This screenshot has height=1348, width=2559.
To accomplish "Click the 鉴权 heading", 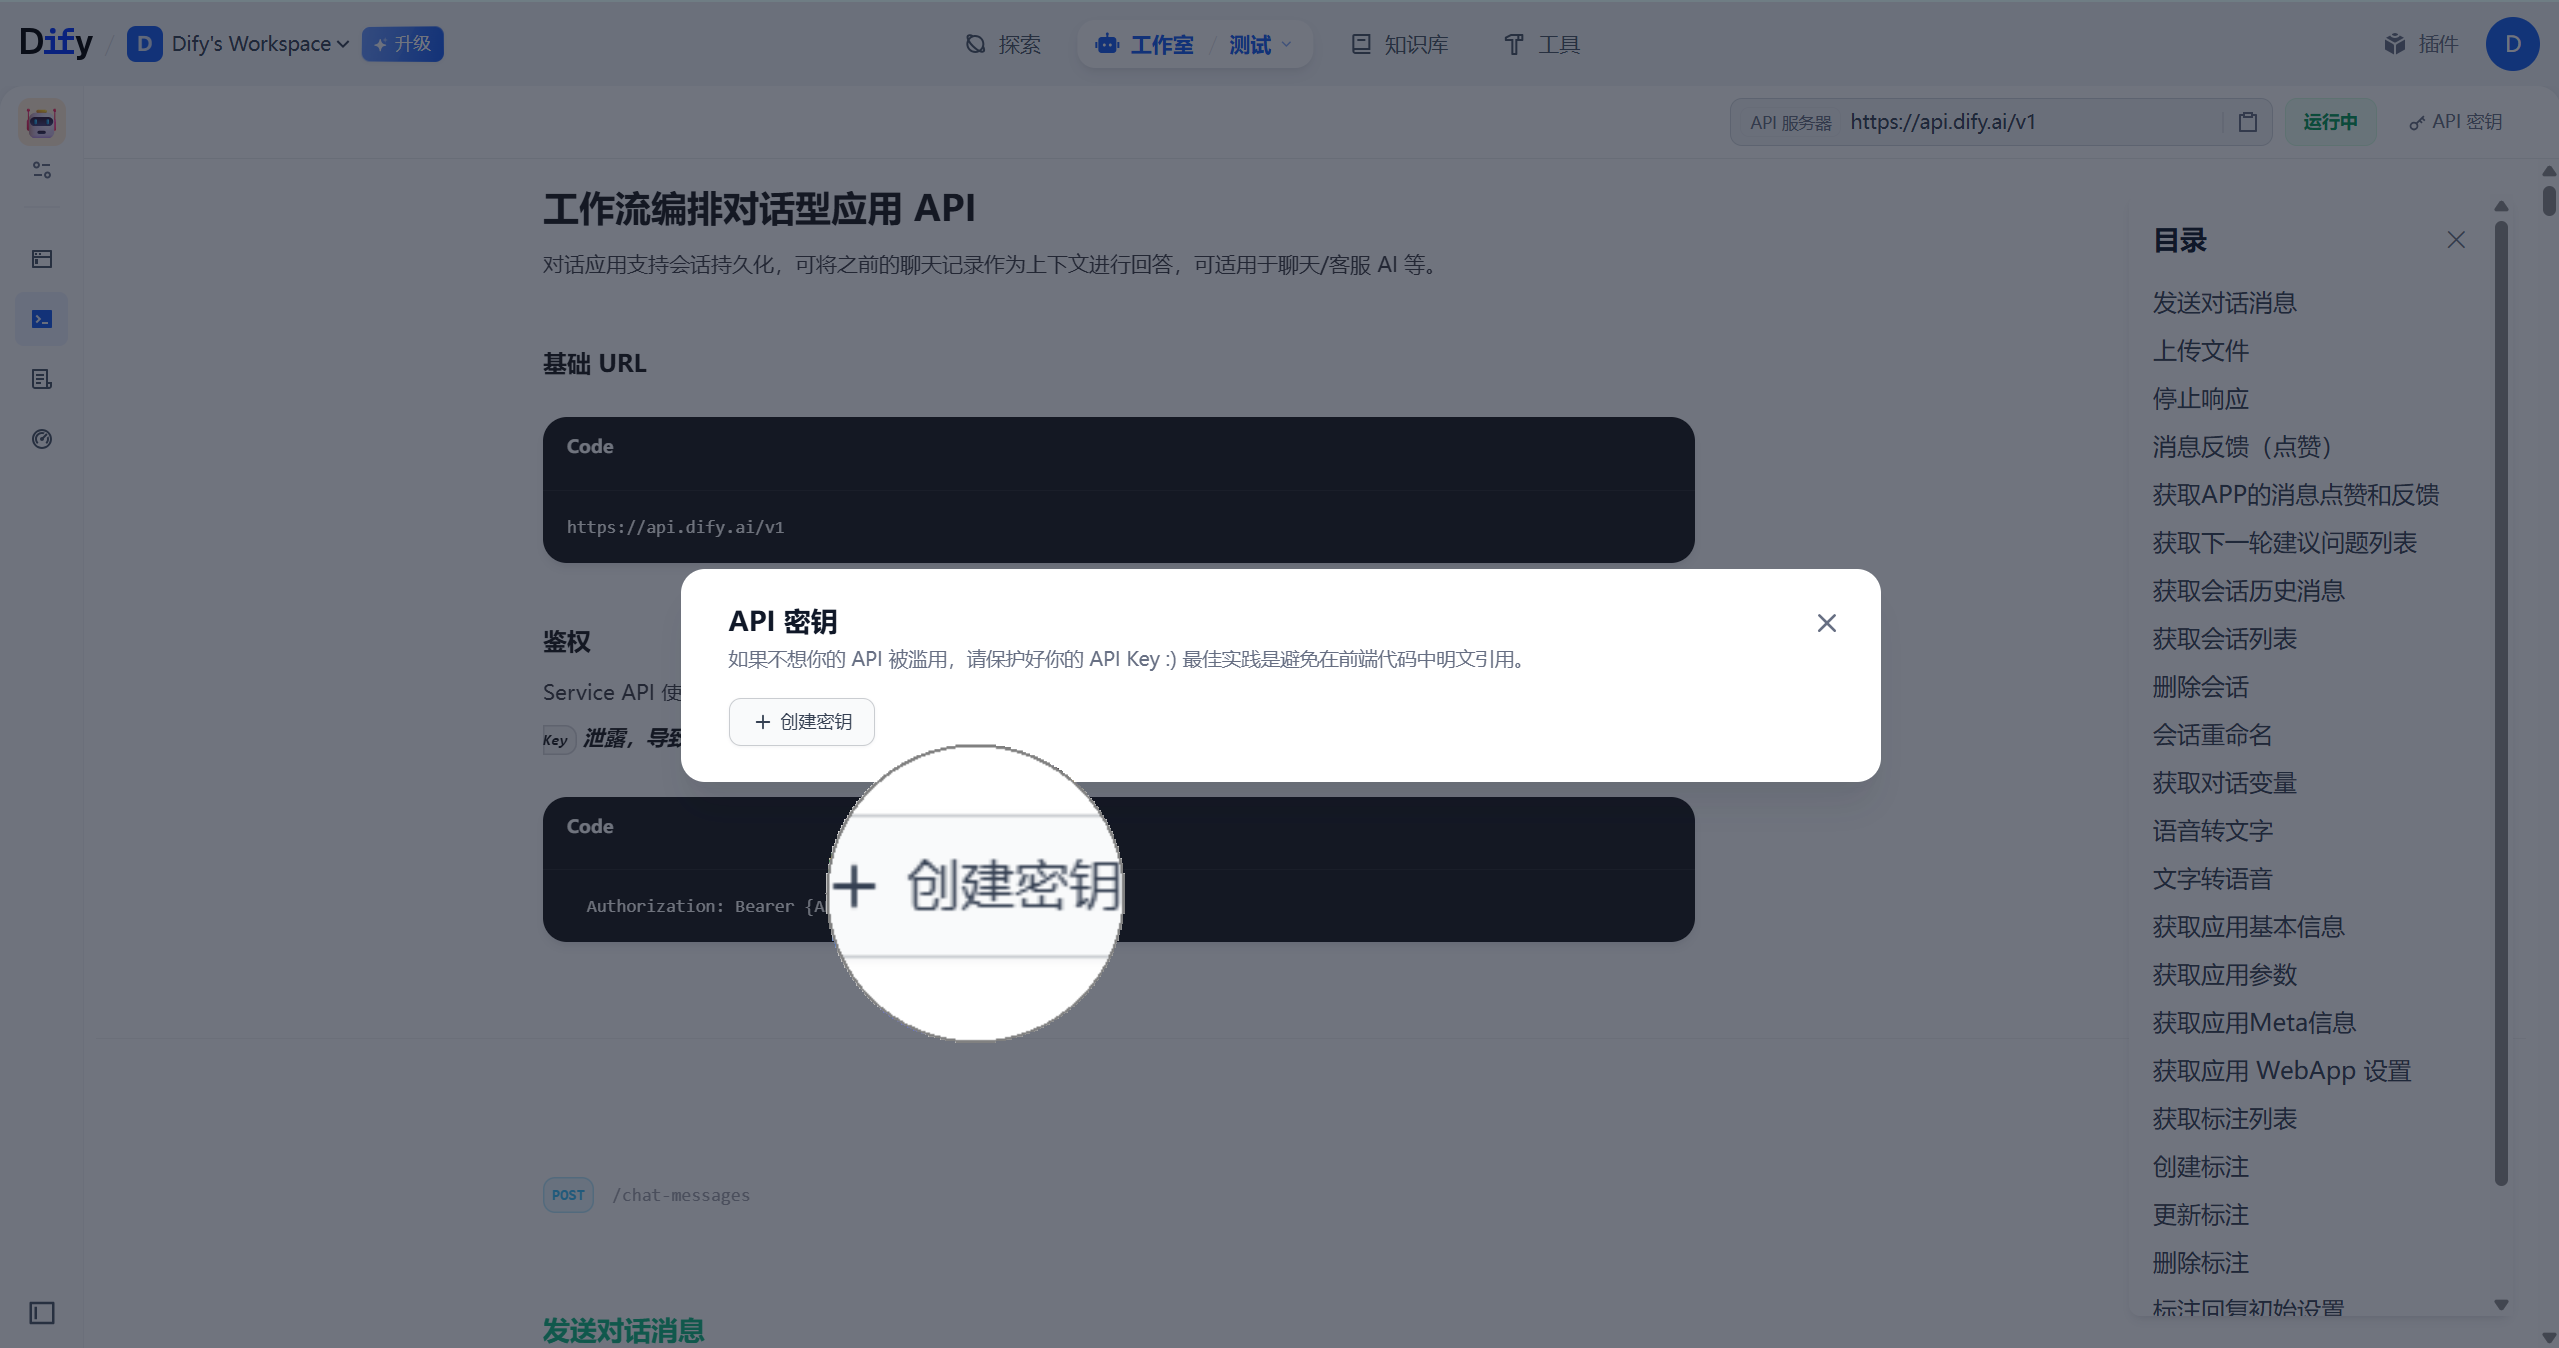I will (x=566, y=642).
